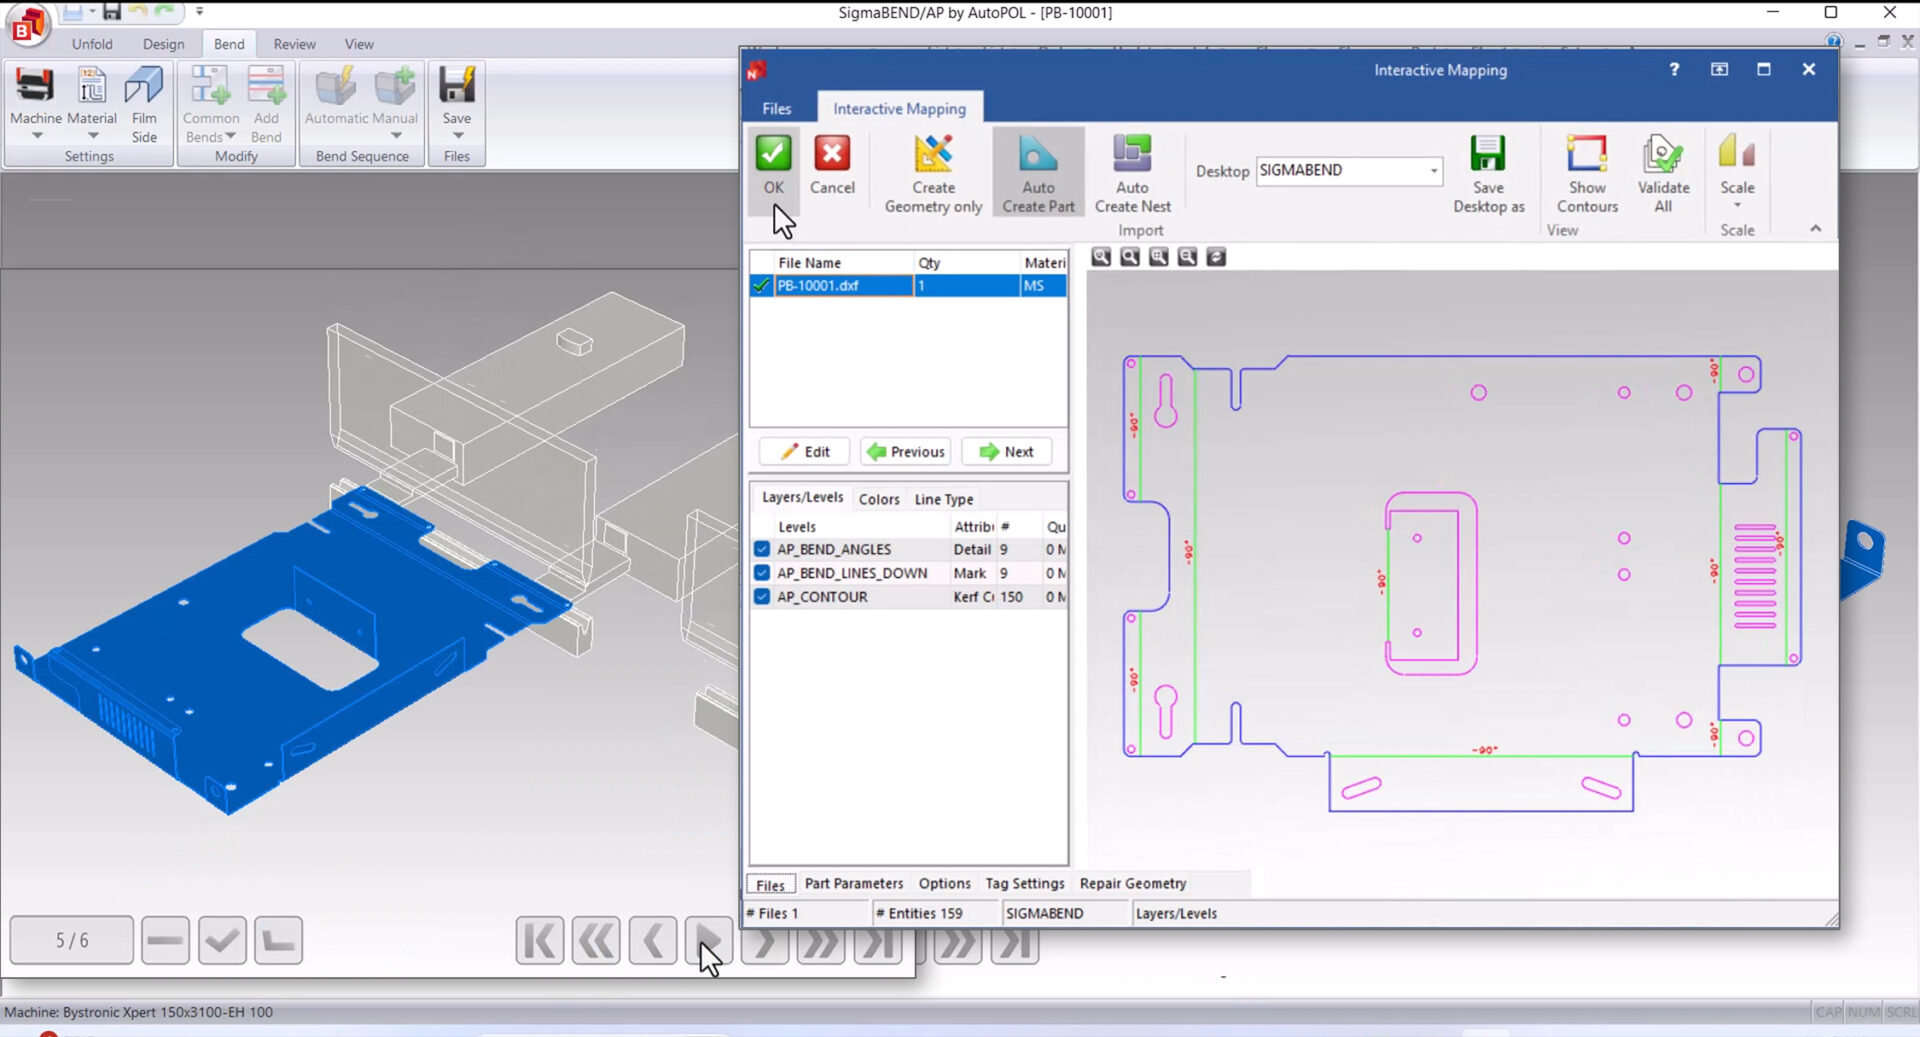The image size is (1920, 1037).
Task: Collapse the ribbon with the chevron arrow
Action: tap(1817, 228)
